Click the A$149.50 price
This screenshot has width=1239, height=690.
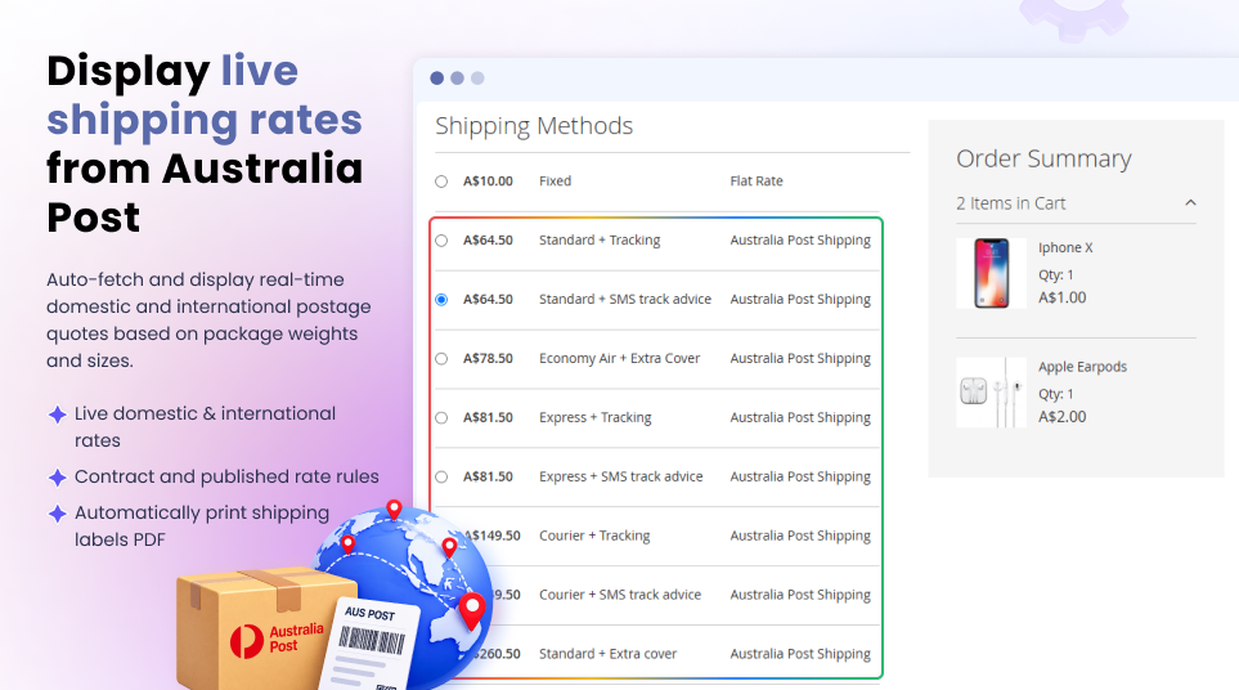point(494,536)
